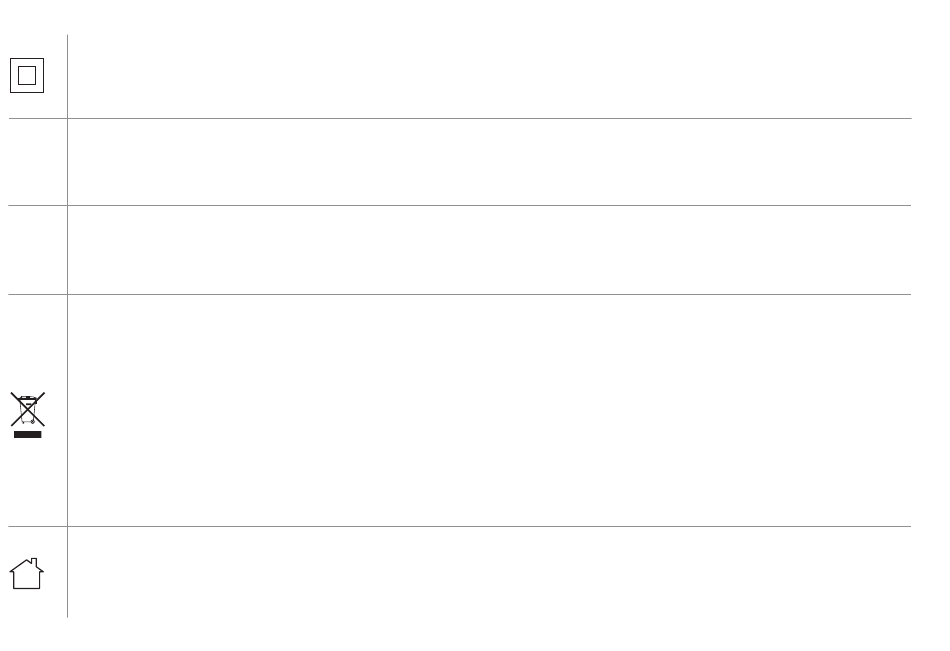The width and height of the screenshot is (950, 651).
Task: Click the column divider line beside the house symbol
Action: click(67, 572)
